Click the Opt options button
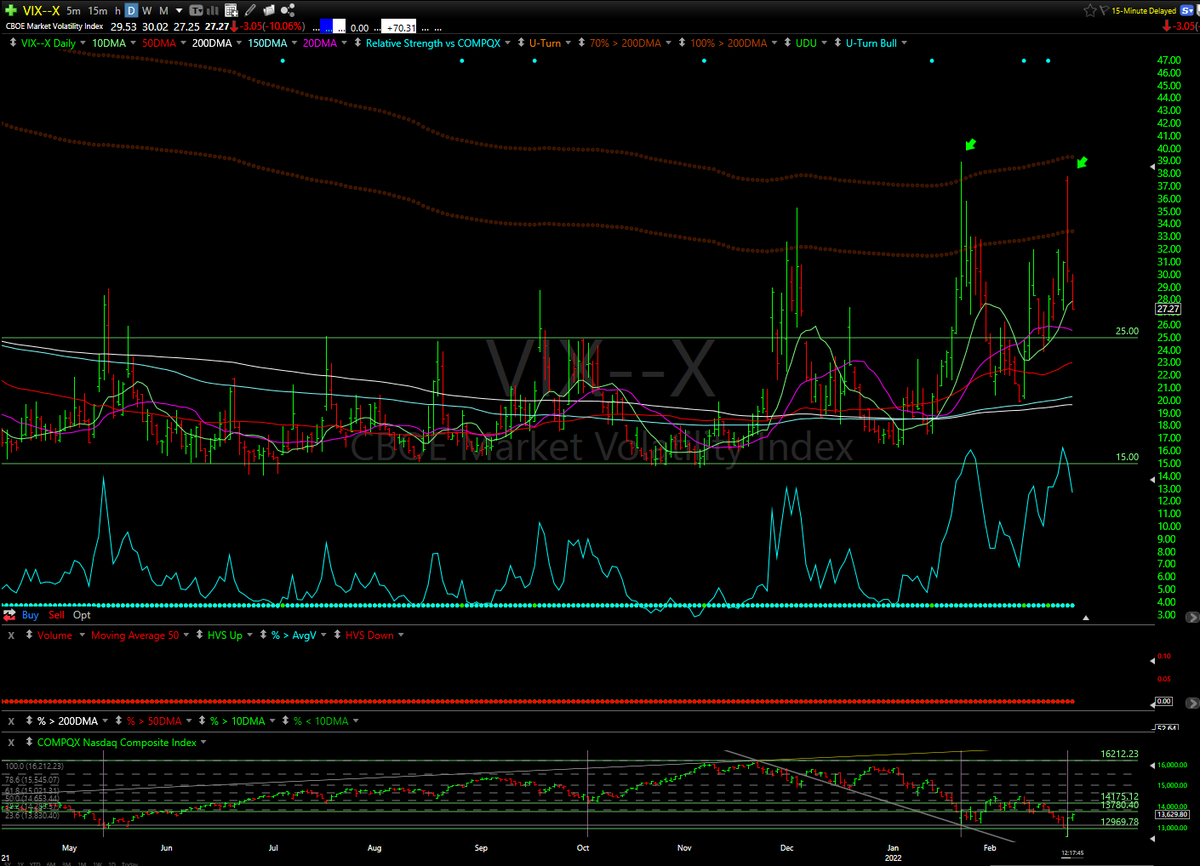 tap(82, 615)
